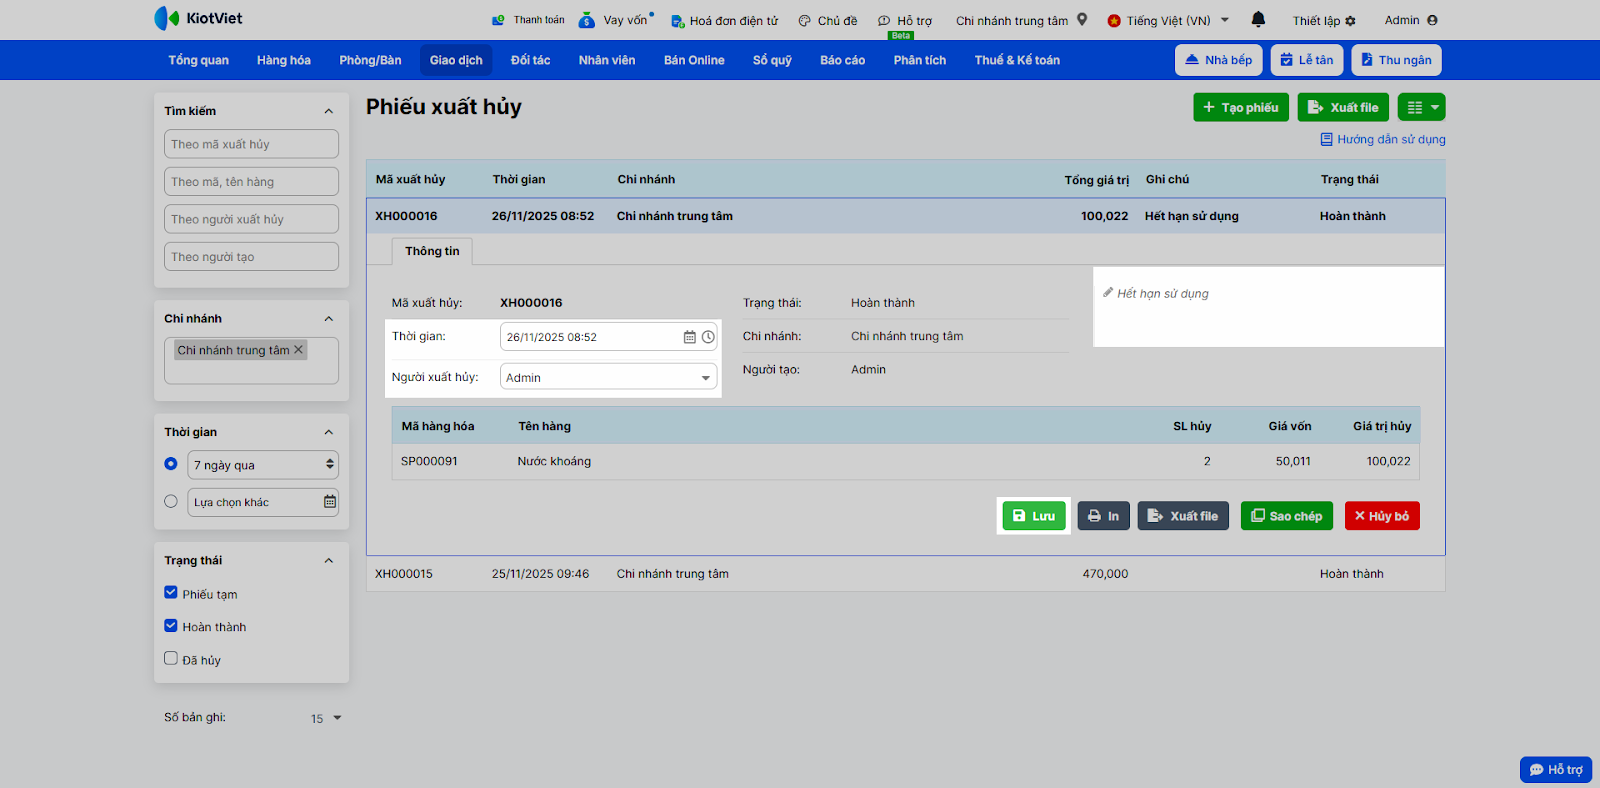Open the Tổng quan menu

point(198,60)
